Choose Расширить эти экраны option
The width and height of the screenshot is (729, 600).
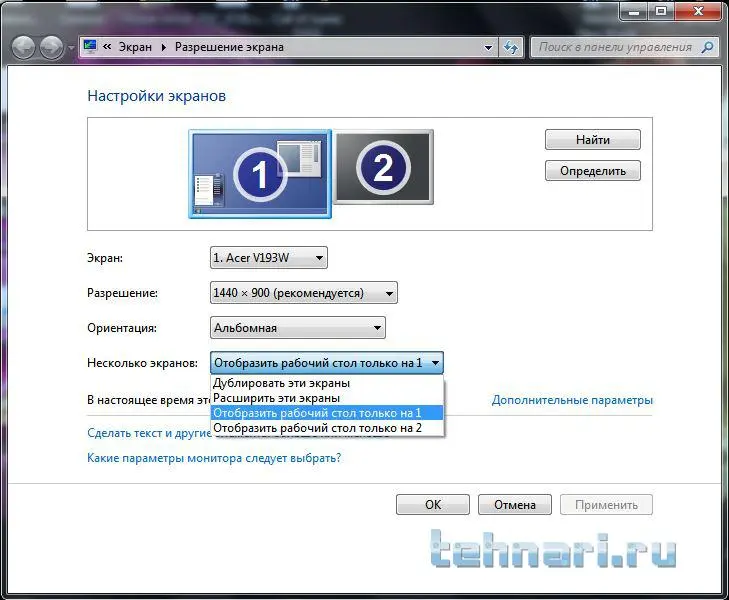(327, 398)
